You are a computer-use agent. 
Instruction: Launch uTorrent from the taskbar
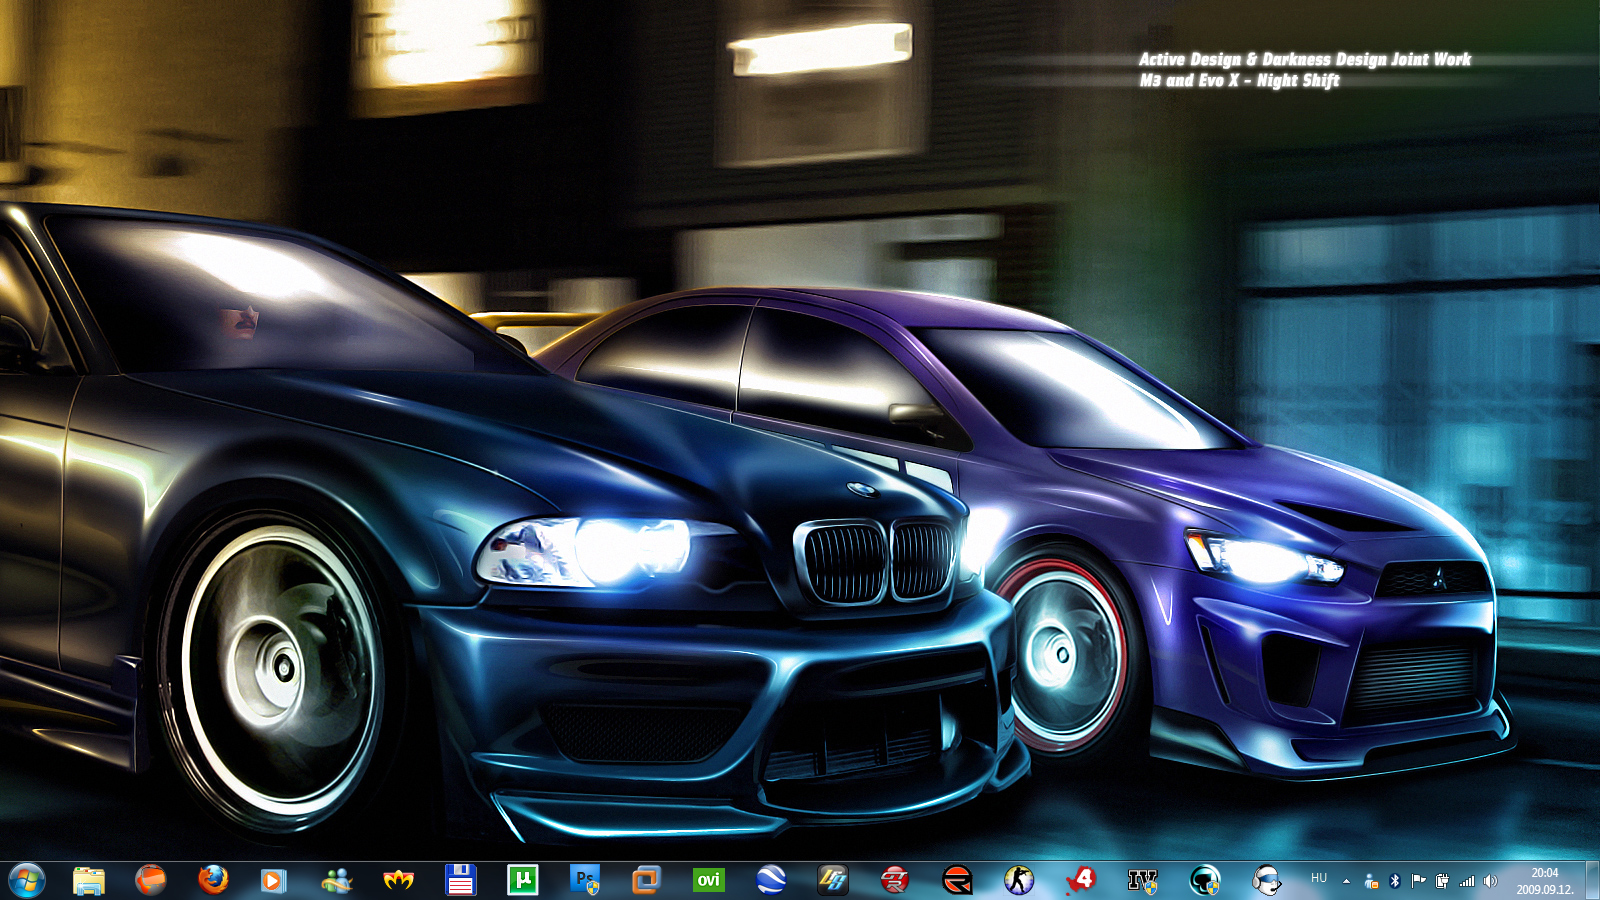[522, 880]
